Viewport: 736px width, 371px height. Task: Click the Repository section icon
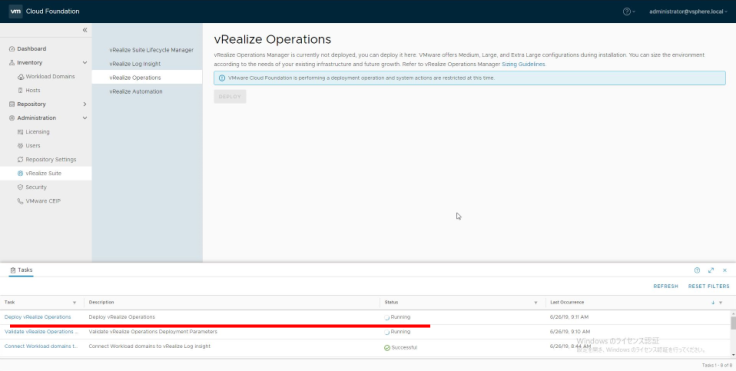point(12,104)
